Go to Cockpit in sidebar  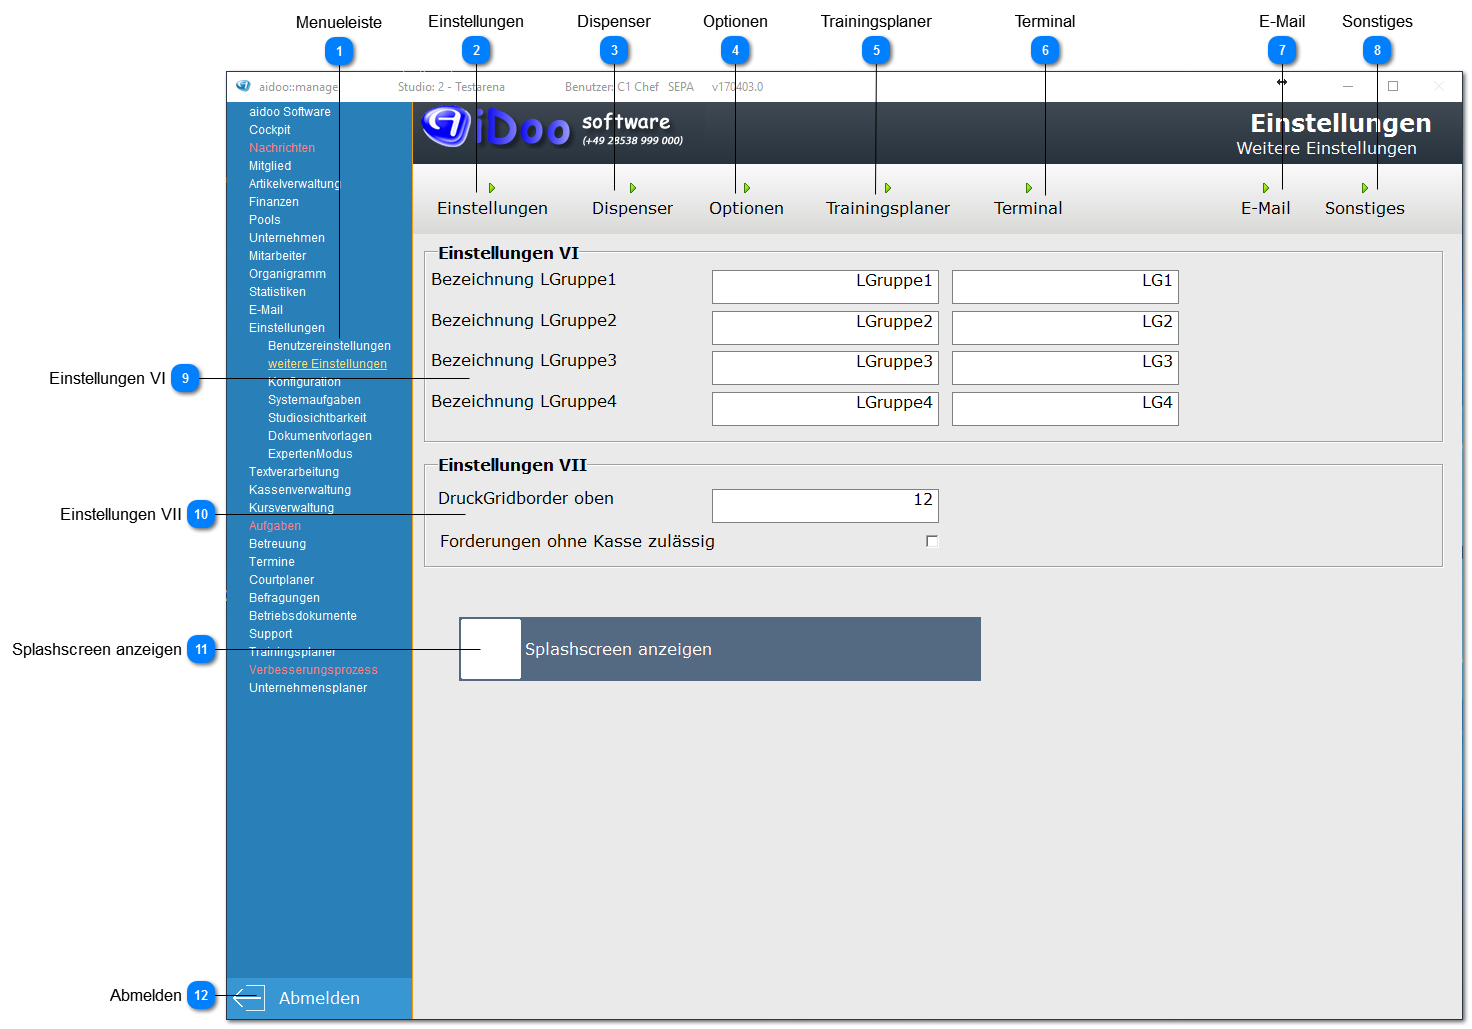pos(270,130)
